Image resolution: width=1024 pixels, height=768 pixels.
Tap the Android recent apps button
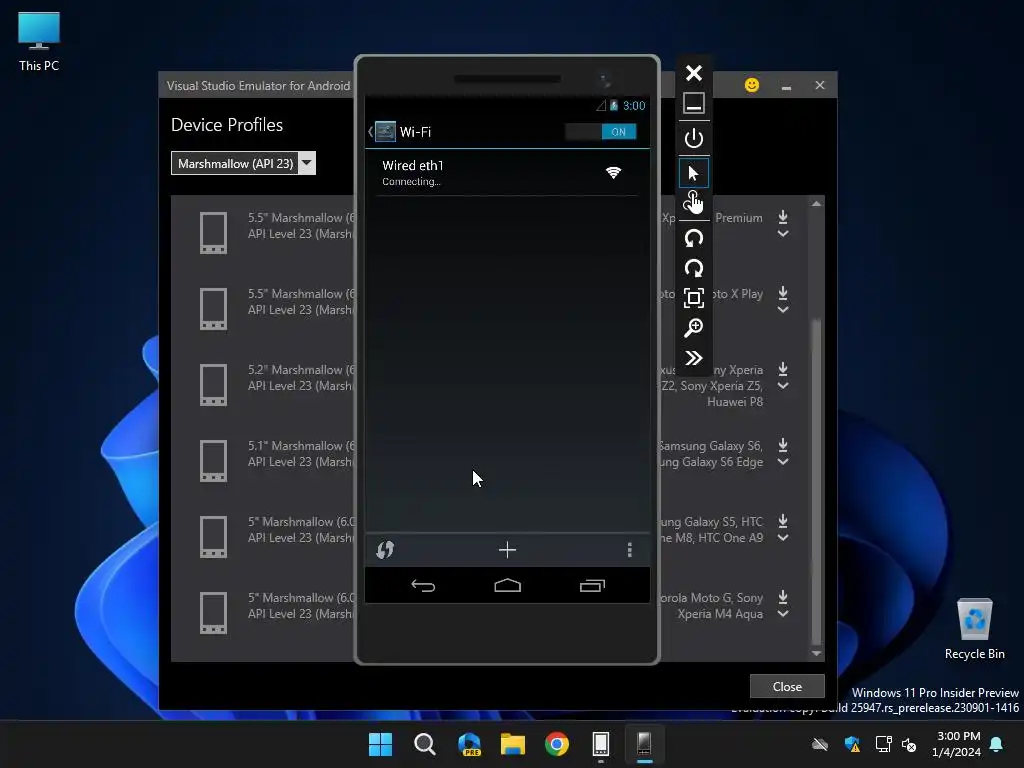click(x=592, y=586)
